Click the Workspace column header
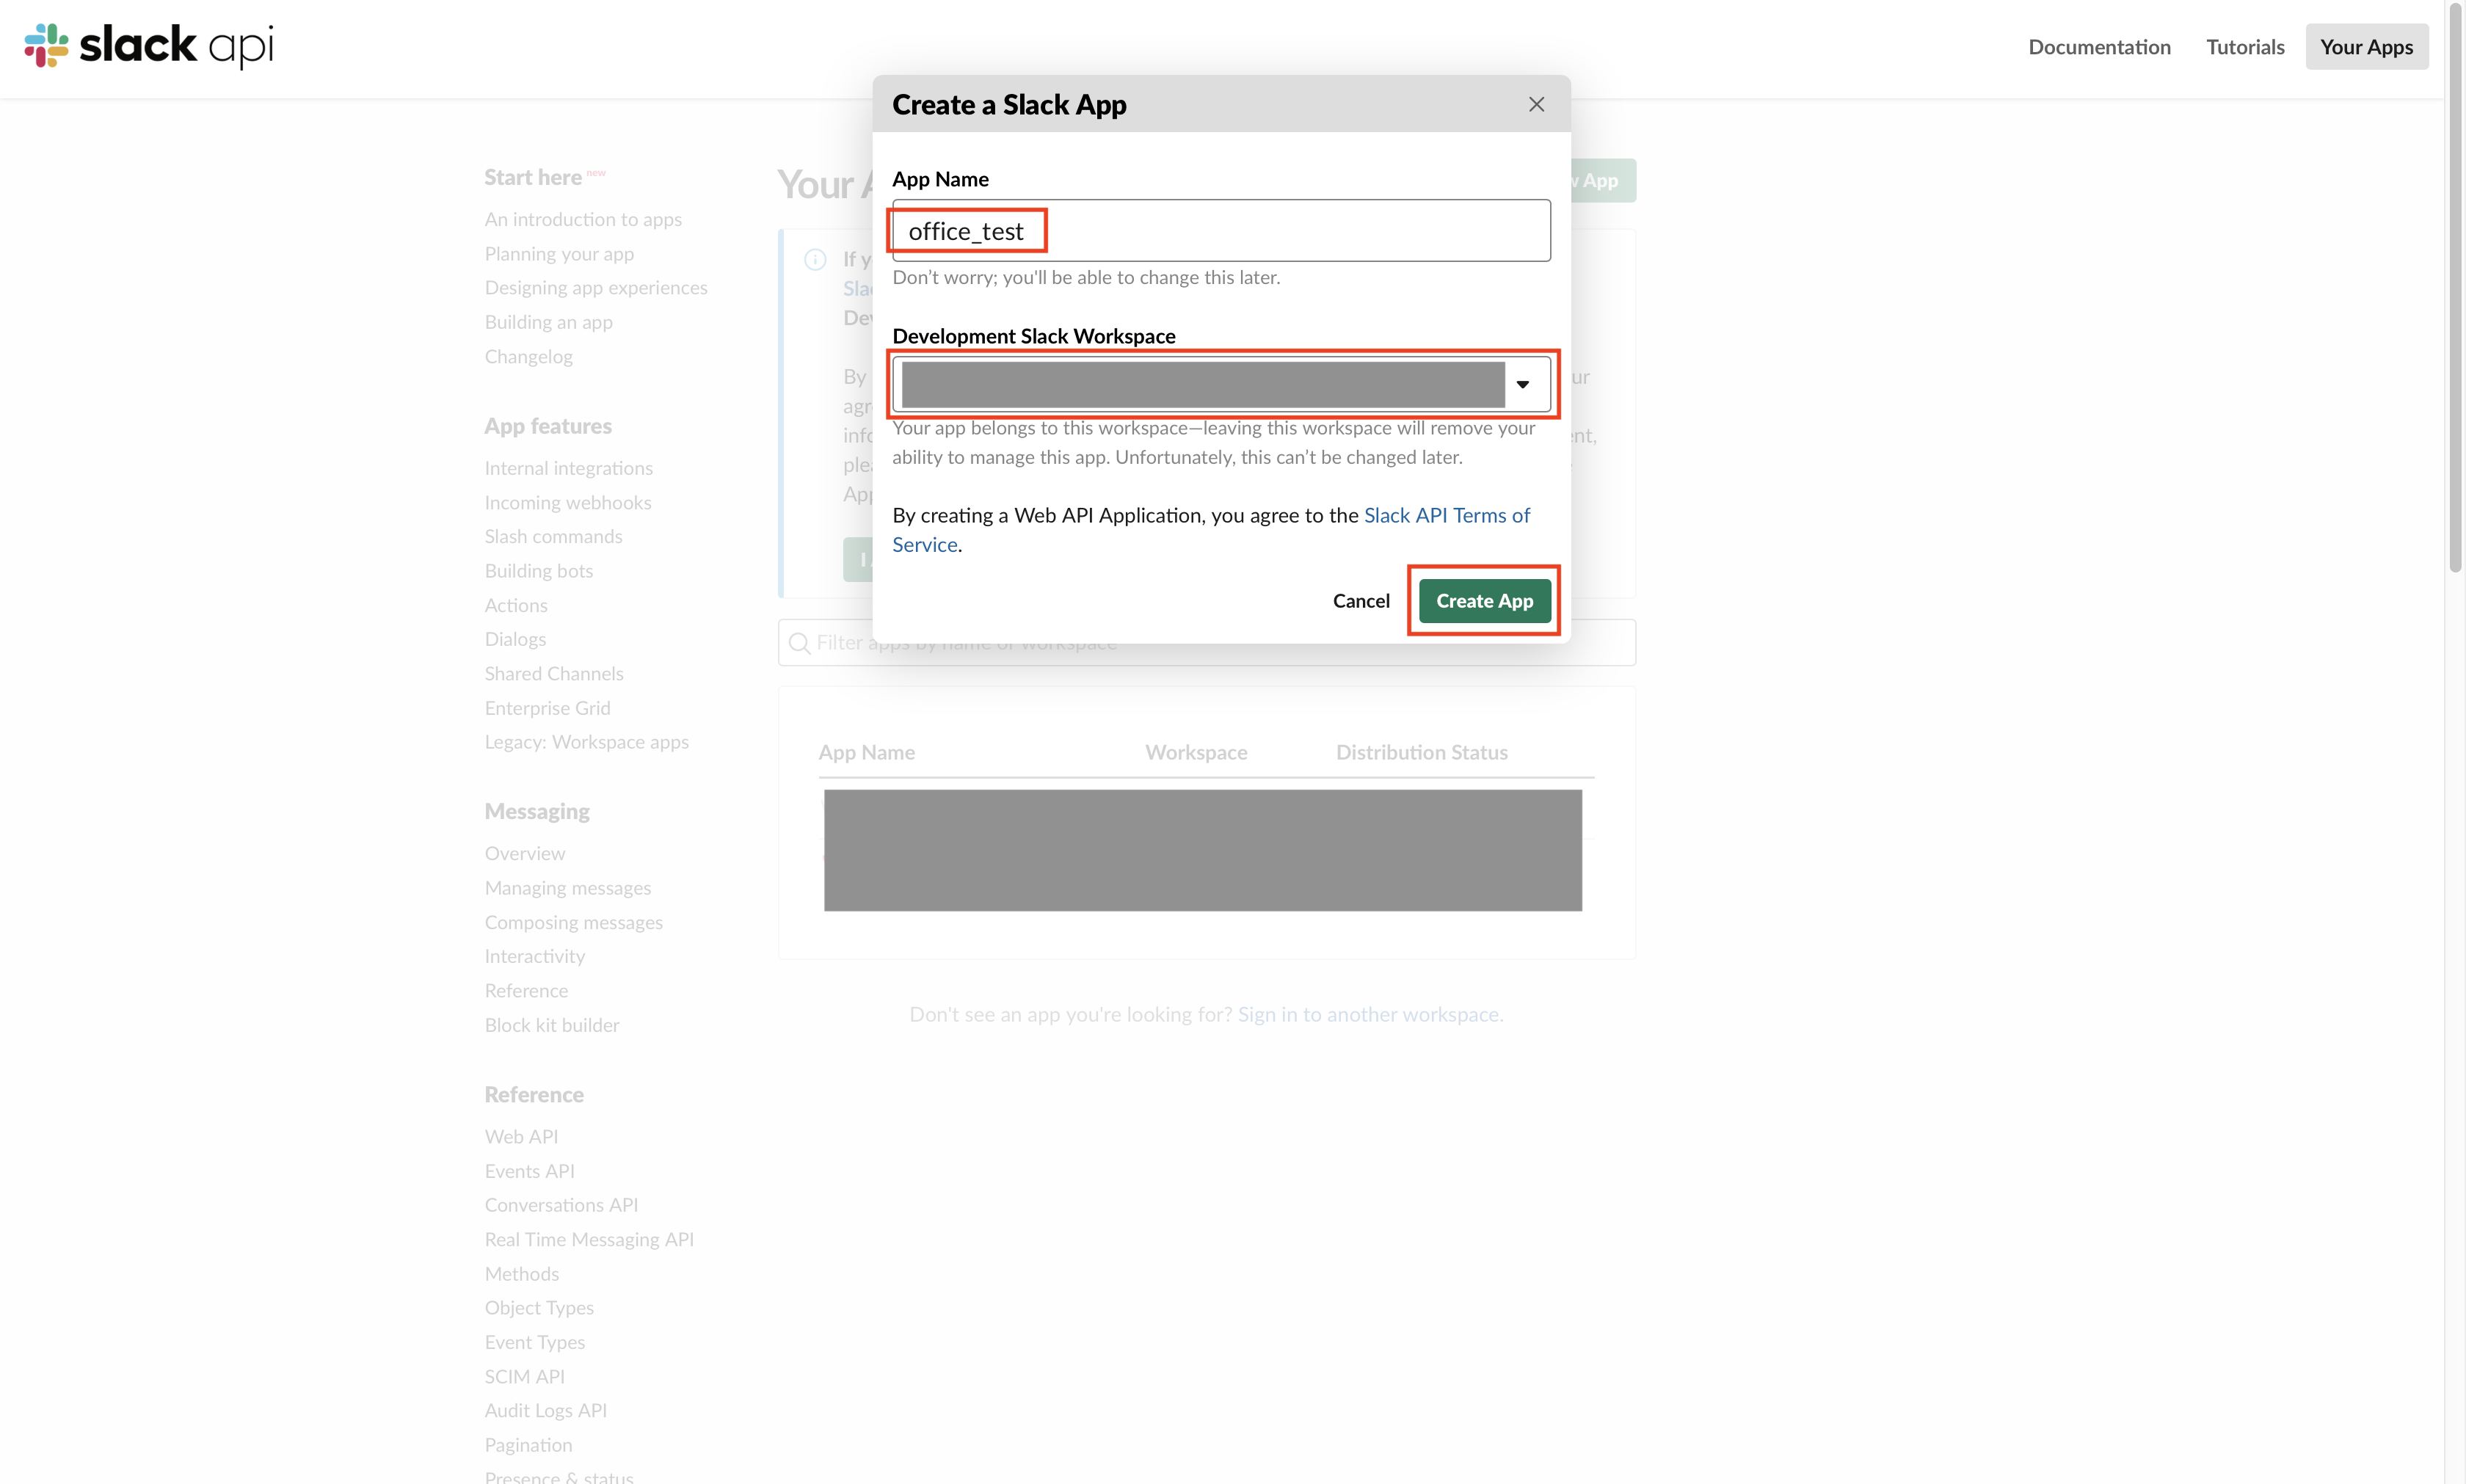2466x1484 pixels. 1196,753
